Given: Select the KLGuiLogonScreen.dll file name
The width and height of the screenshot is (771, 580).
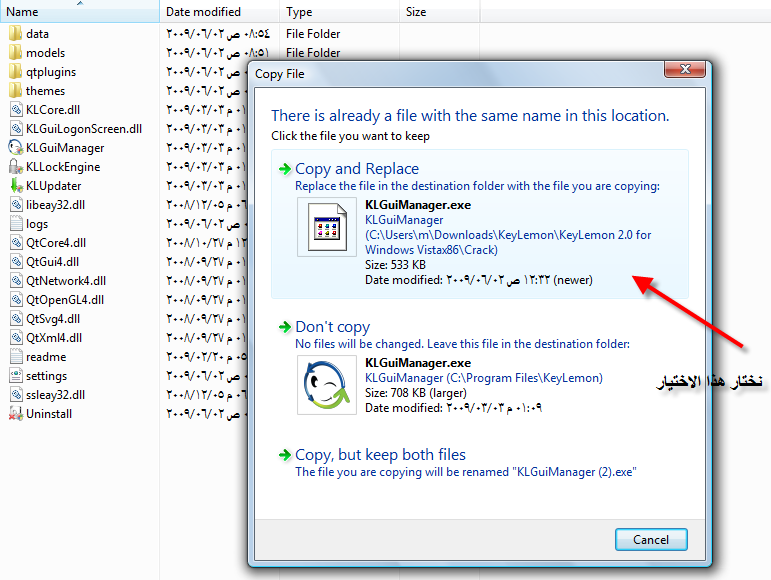Looking at the screenshot, I should pos(84,129).
